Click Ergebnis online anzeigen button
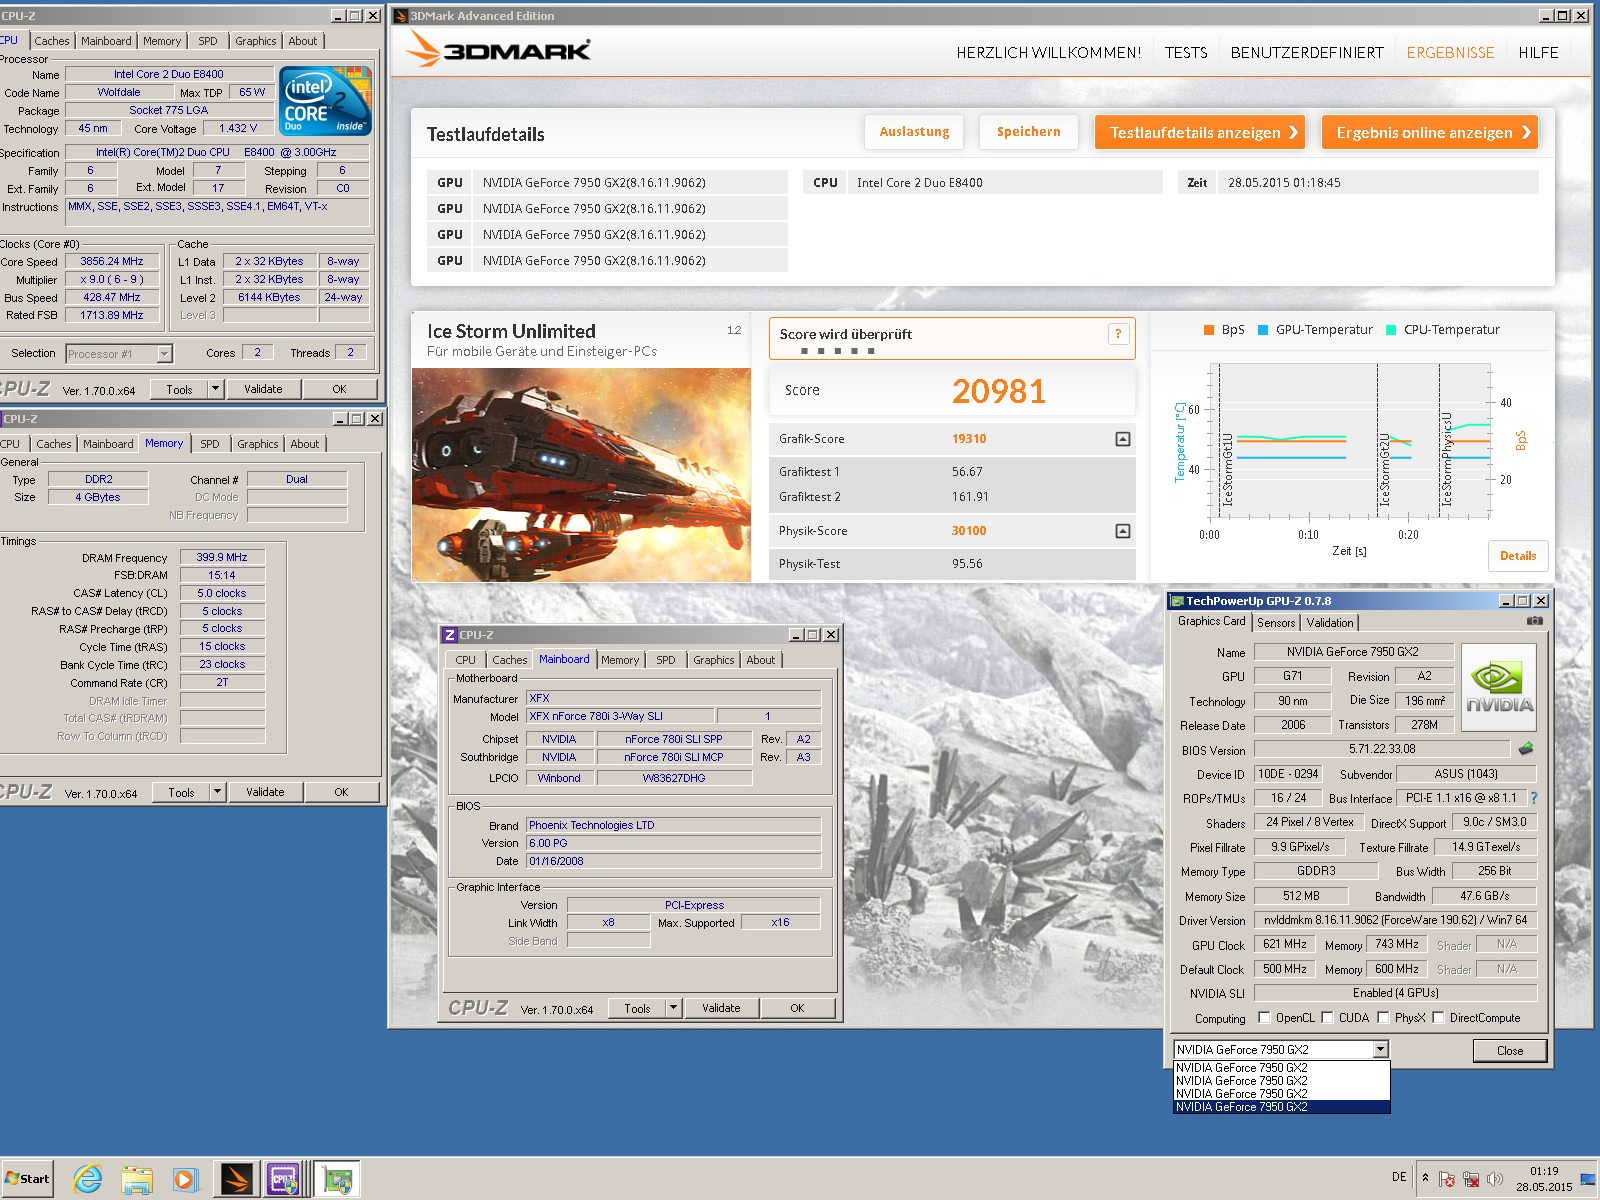Viewport: 1600px width, 1200px height. click(x=1430, y=132)
